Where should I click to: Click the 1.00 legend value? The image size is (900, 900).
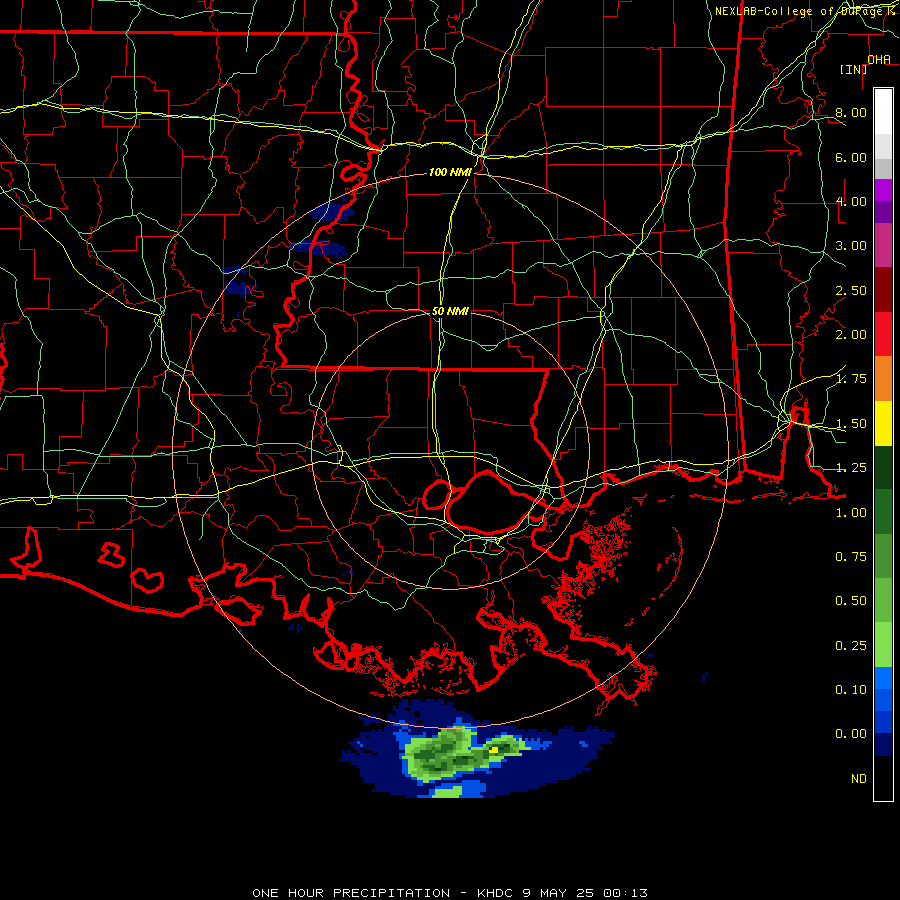pyautogui.click(x=851, y=513)
